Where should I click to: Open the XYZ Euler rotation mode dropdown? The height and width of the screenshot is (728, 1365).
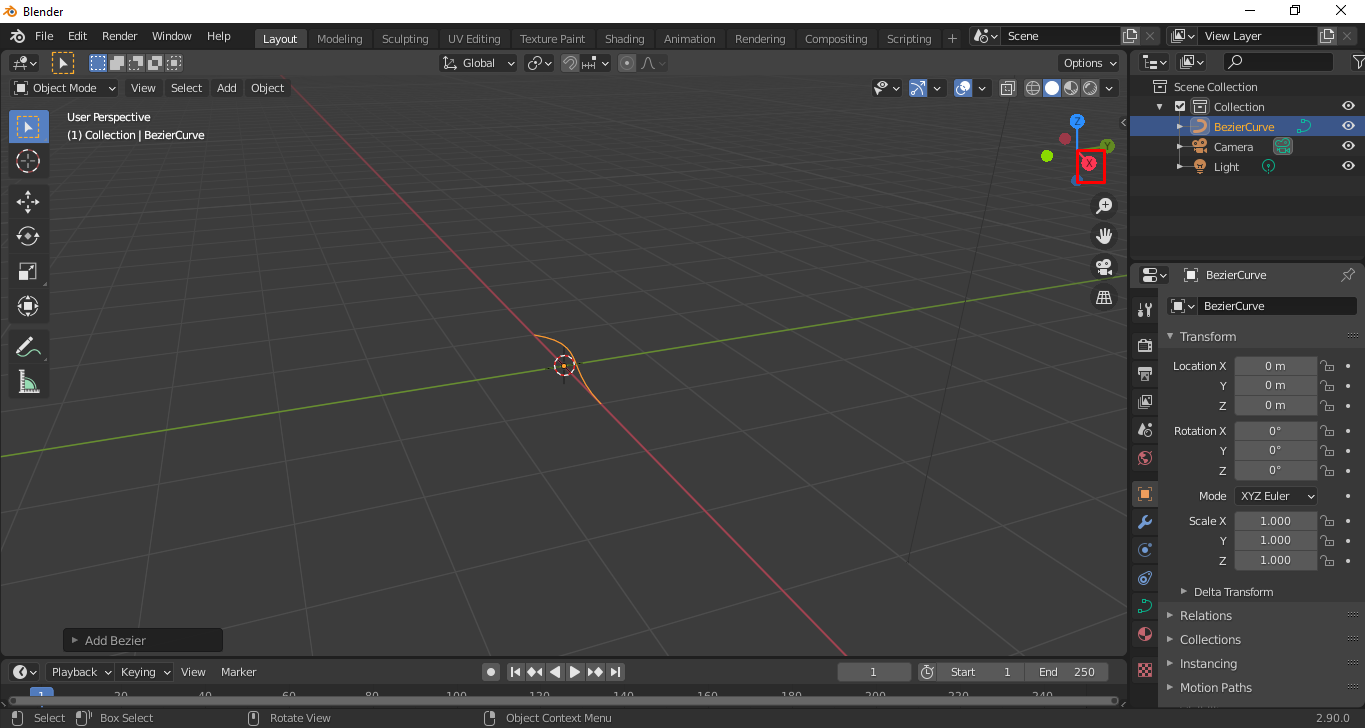[1275, 495]
